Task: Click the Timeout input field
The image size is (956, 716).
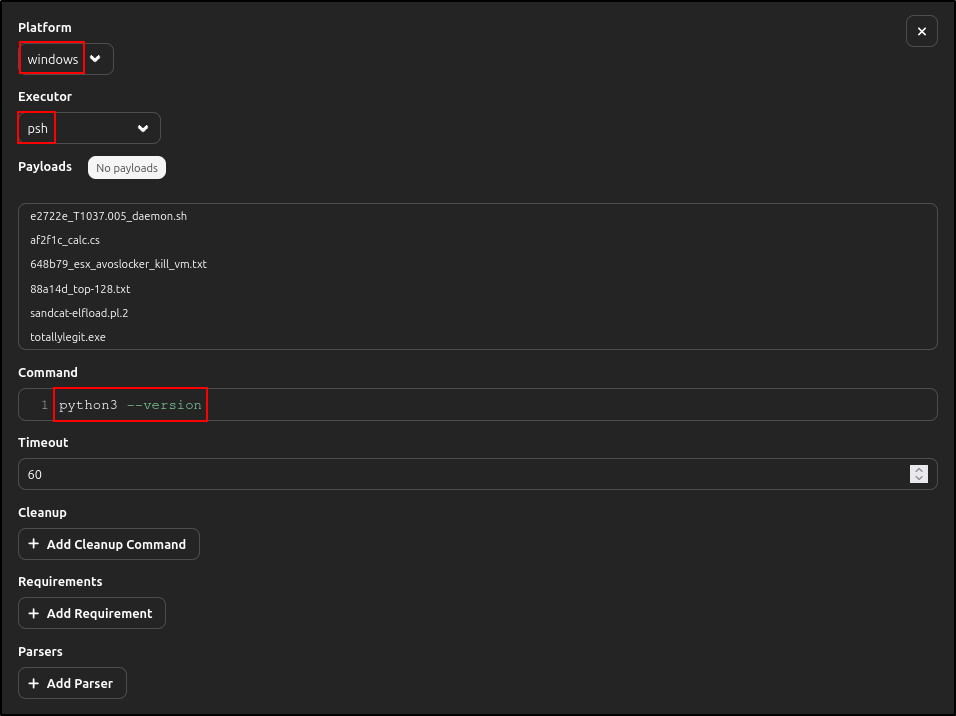Action: tap(477, 474)
